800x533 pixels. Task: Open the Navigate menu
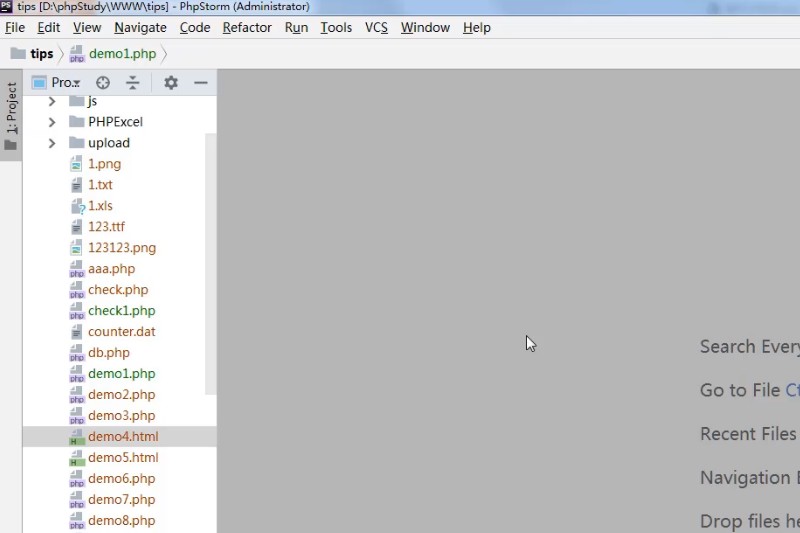point(140,28)
